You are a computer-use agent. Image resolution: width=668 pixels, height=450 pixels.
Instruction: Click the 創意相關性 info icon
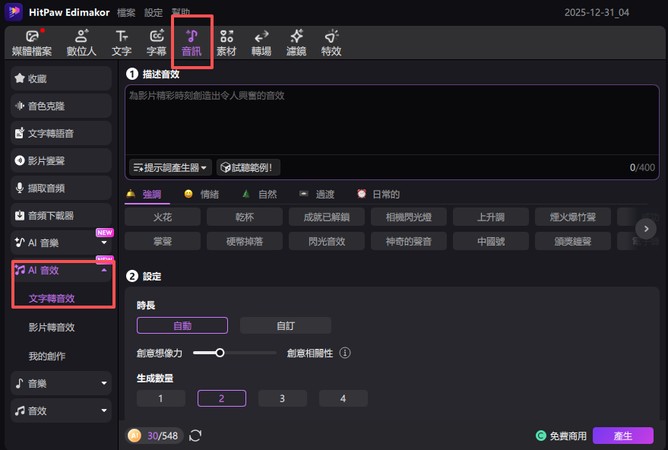pyautogui.click(x=345, y=353)
